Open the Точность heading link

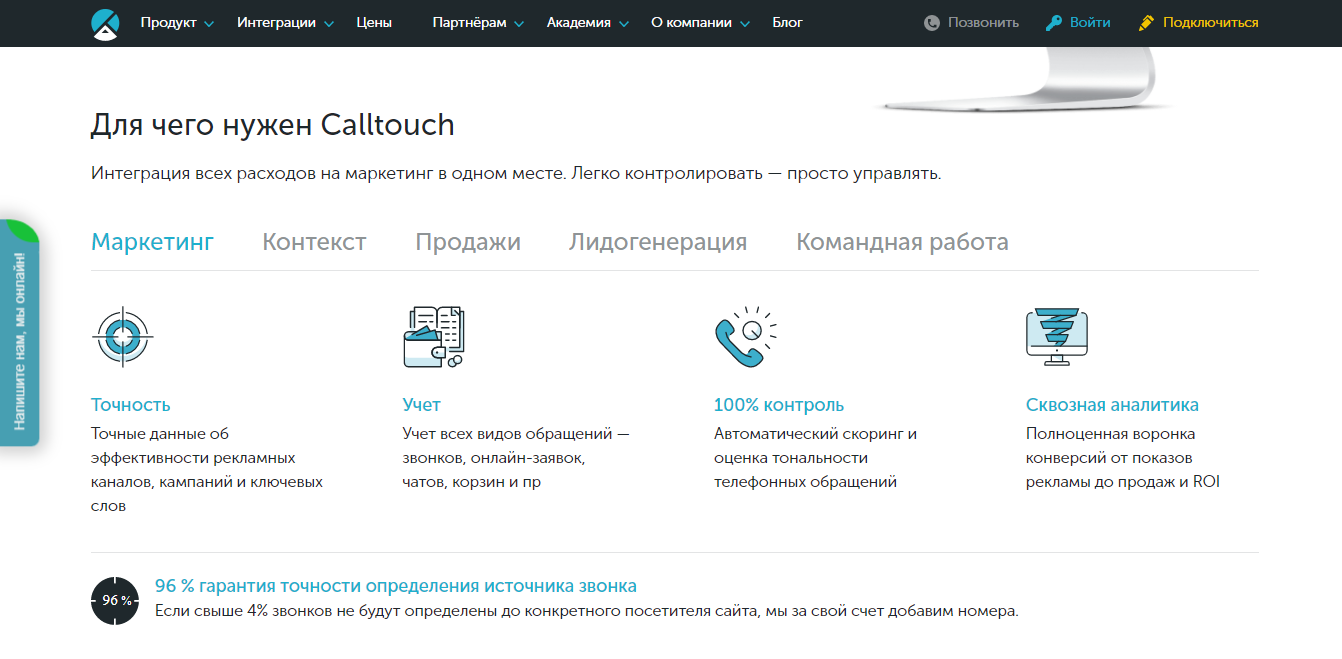coord(131,405)
